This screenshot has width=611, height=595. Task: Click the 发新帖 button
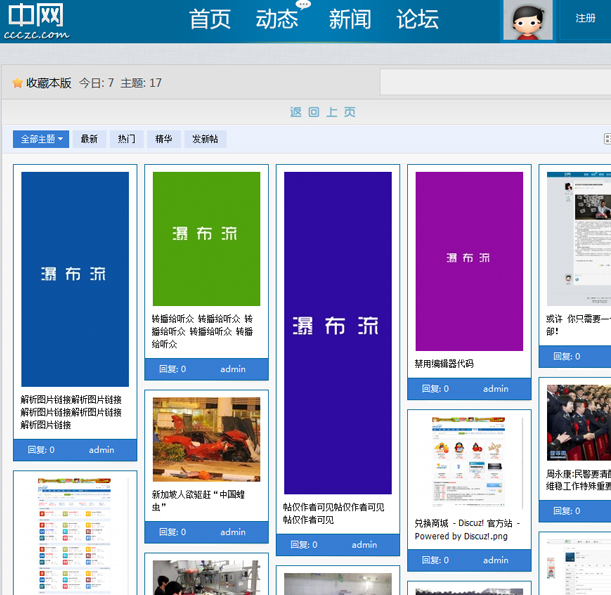coord(205,139)
